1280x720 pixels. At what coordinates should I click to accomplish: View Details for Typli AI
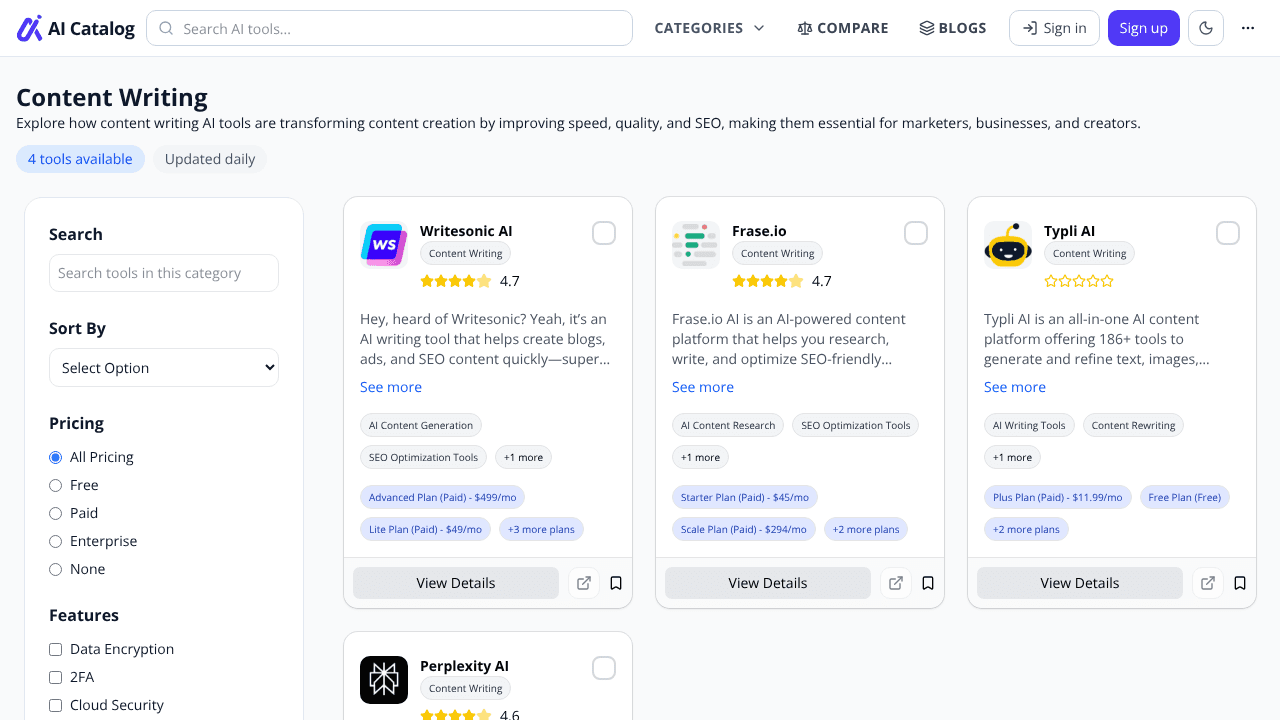pyautogui.click(x=1080, y=583)
